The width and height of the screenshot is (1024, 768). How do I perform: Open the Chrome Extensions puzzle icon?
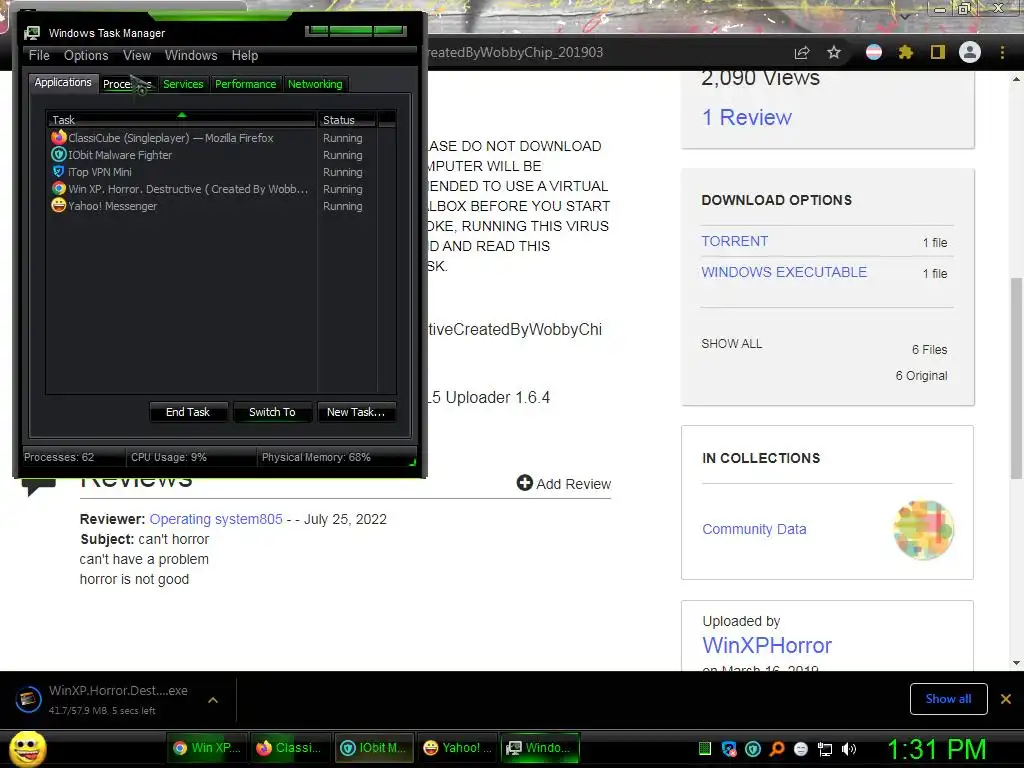[906, 52]
